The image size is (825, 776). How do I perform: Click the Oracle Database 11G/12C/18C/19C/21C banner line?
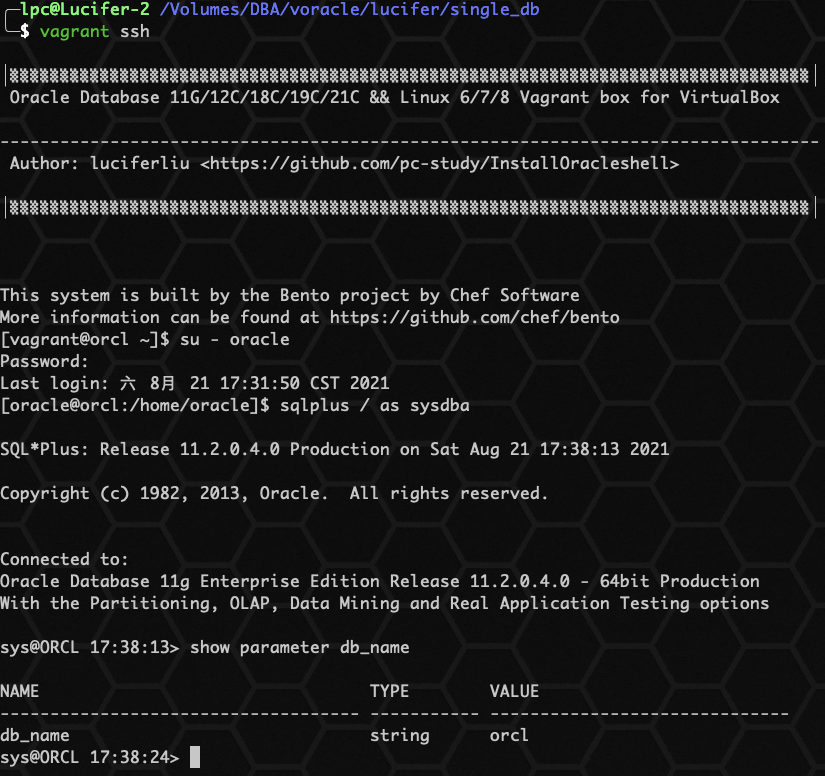point(395,97)
